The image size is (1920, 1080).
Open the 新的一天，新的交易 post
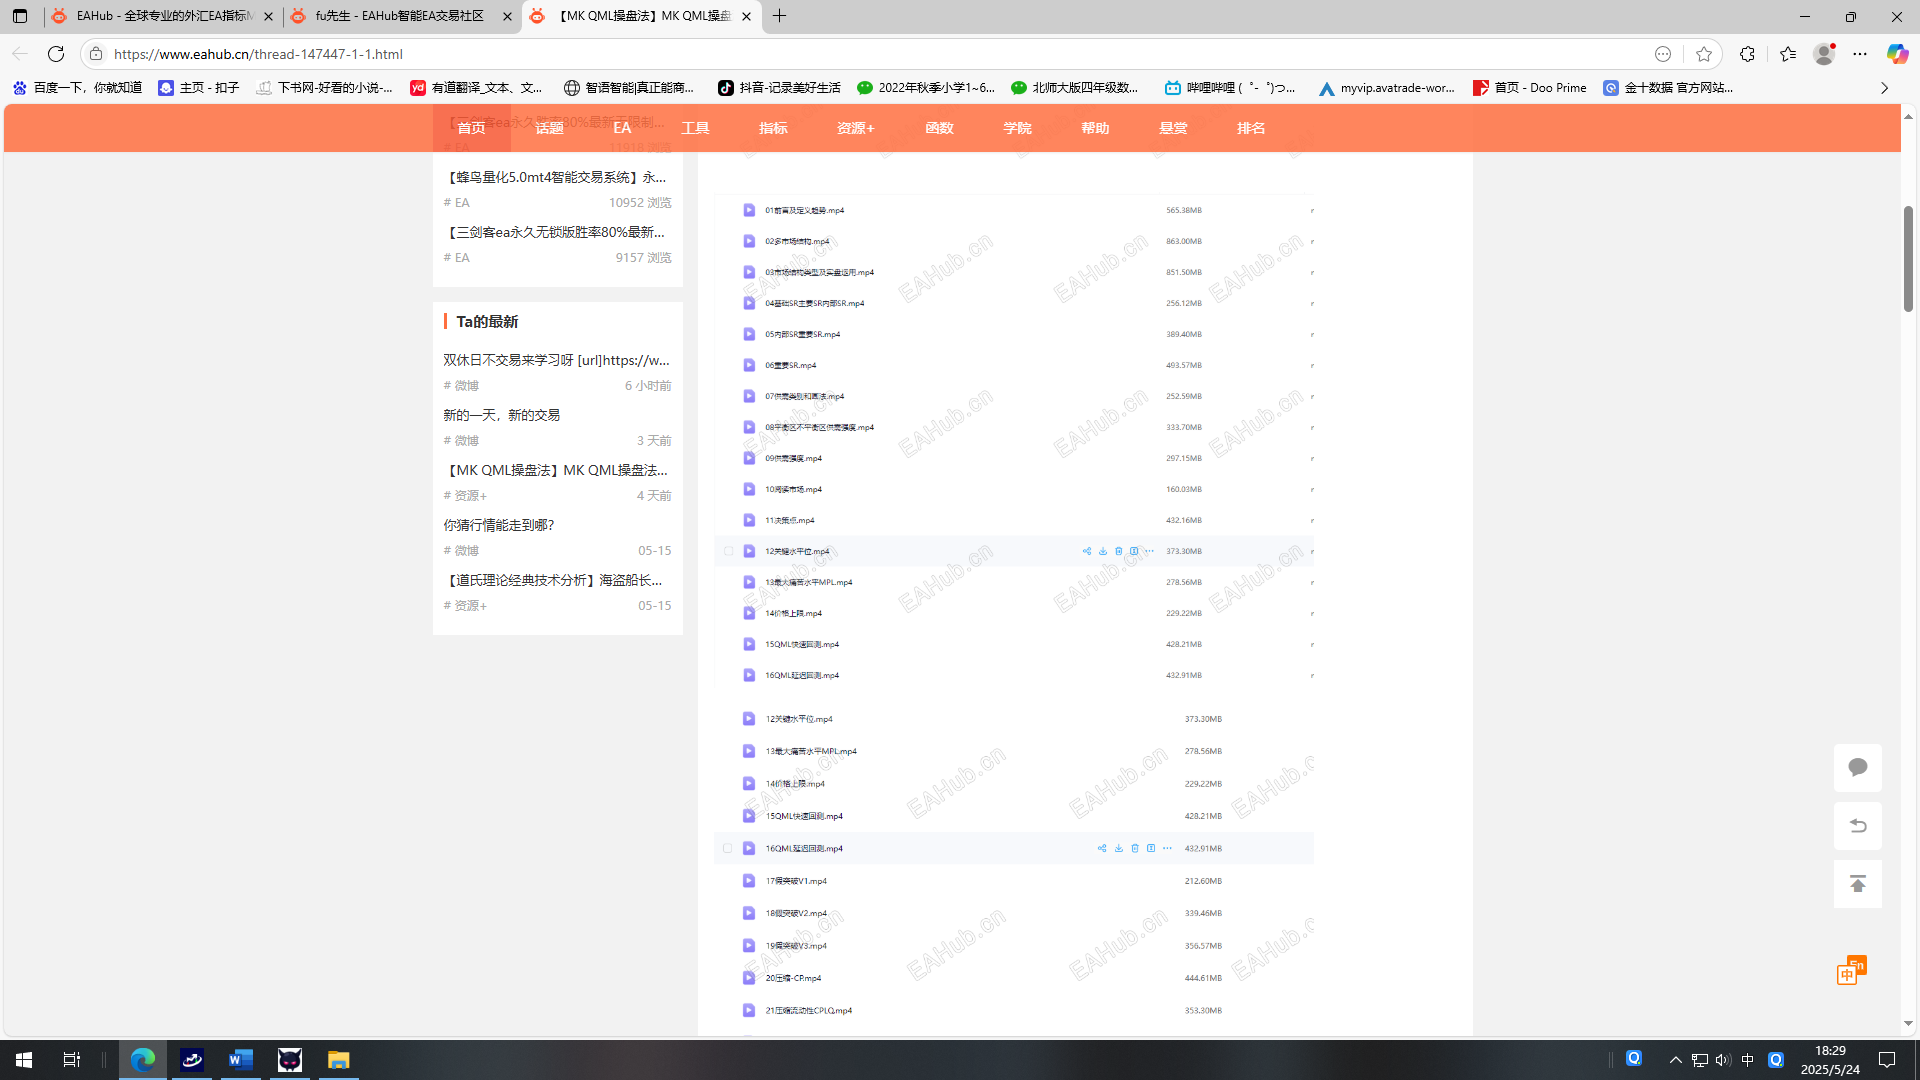[502, 415]
